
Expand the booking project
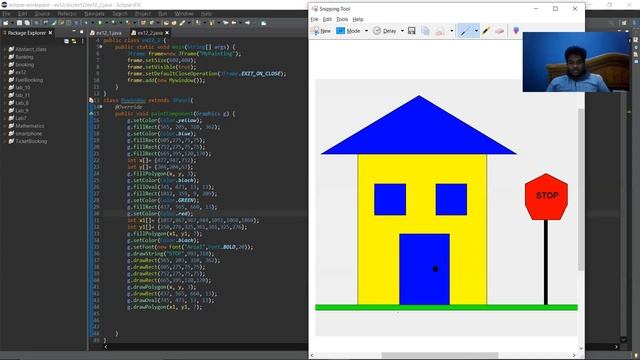pyautogui.click(x=5, y=65)
